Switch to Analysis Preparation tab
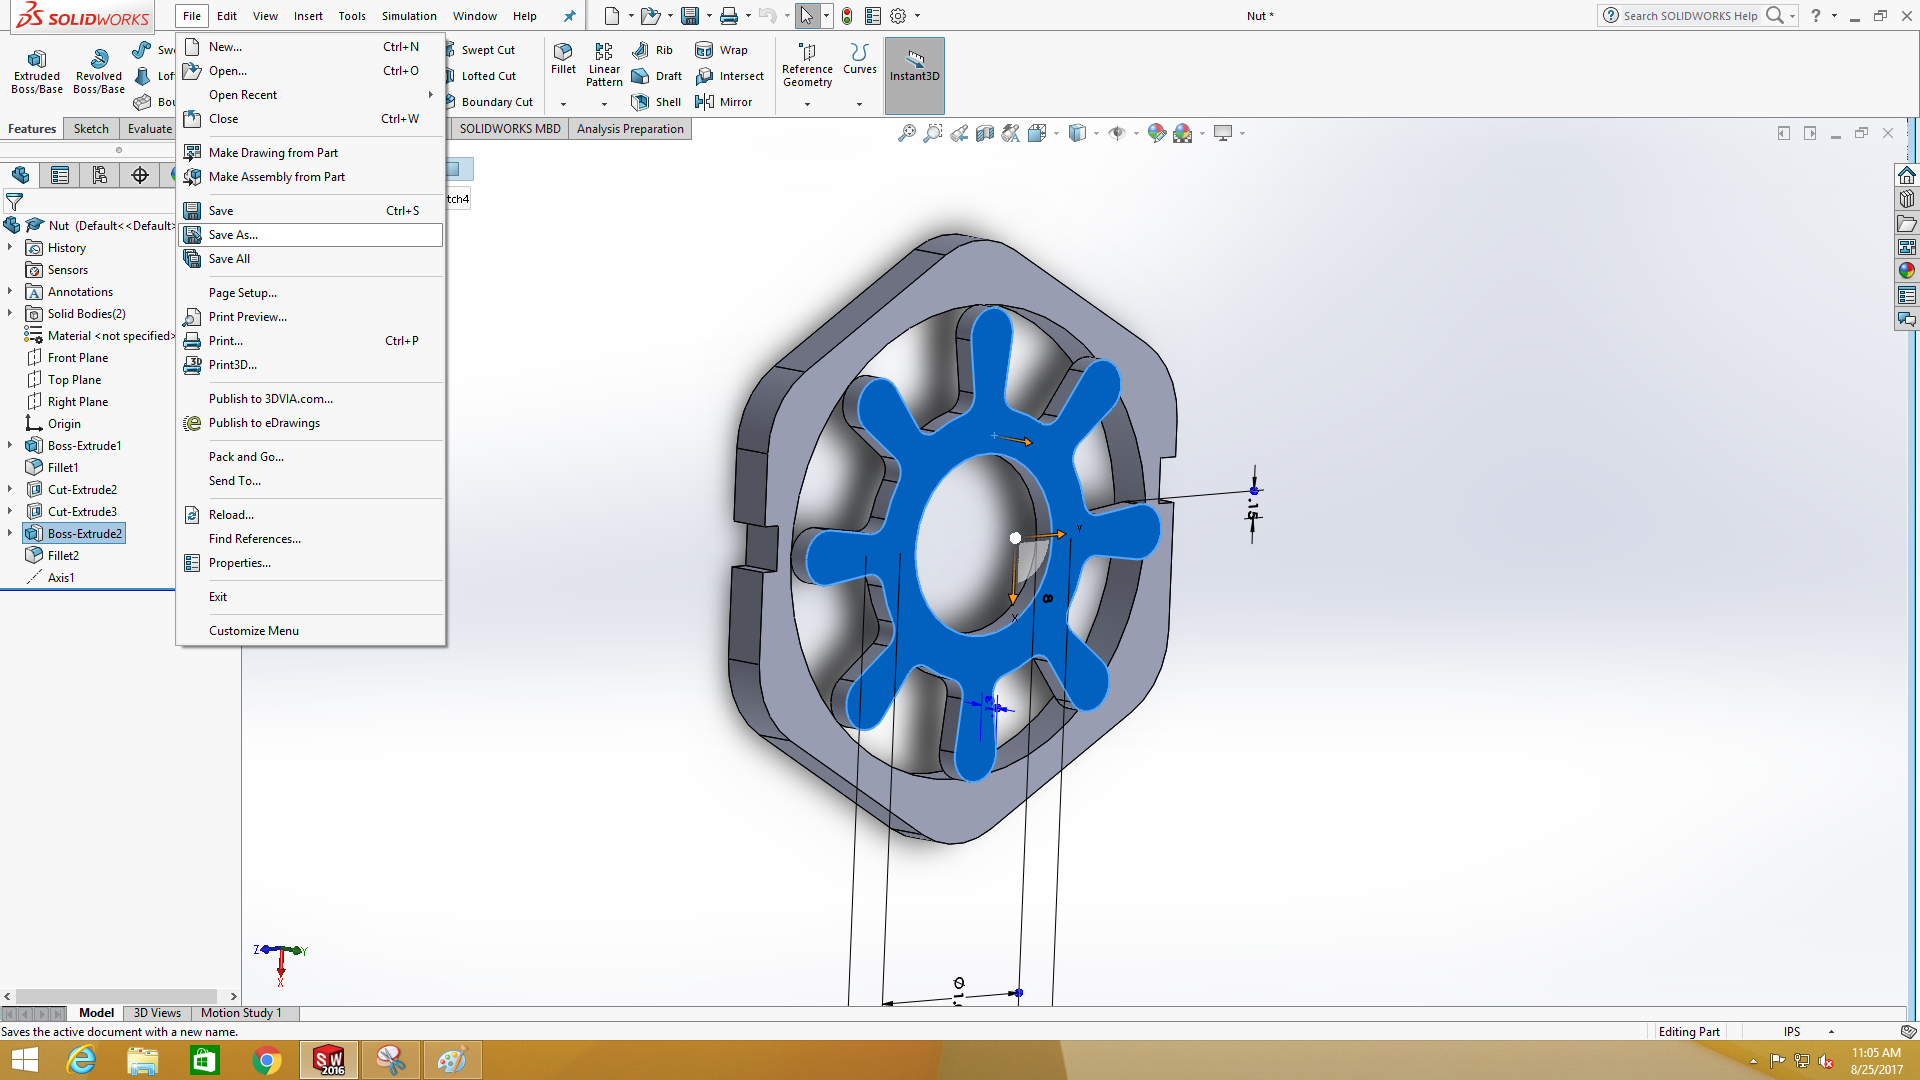 point(630,129)
